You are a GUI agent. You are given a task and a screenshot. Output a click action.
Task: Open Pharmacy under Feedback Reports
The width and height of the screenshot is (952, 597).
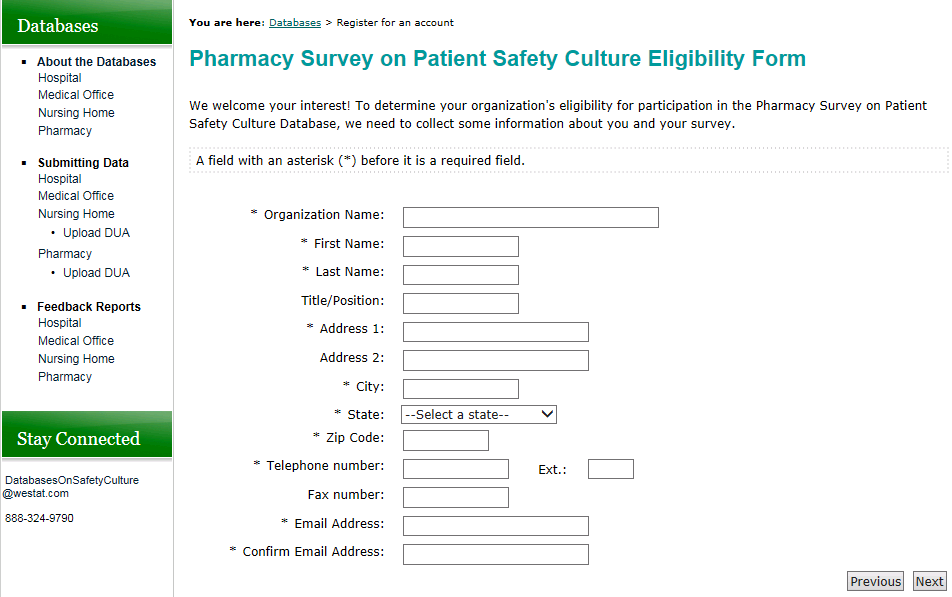tap(65, 377)
